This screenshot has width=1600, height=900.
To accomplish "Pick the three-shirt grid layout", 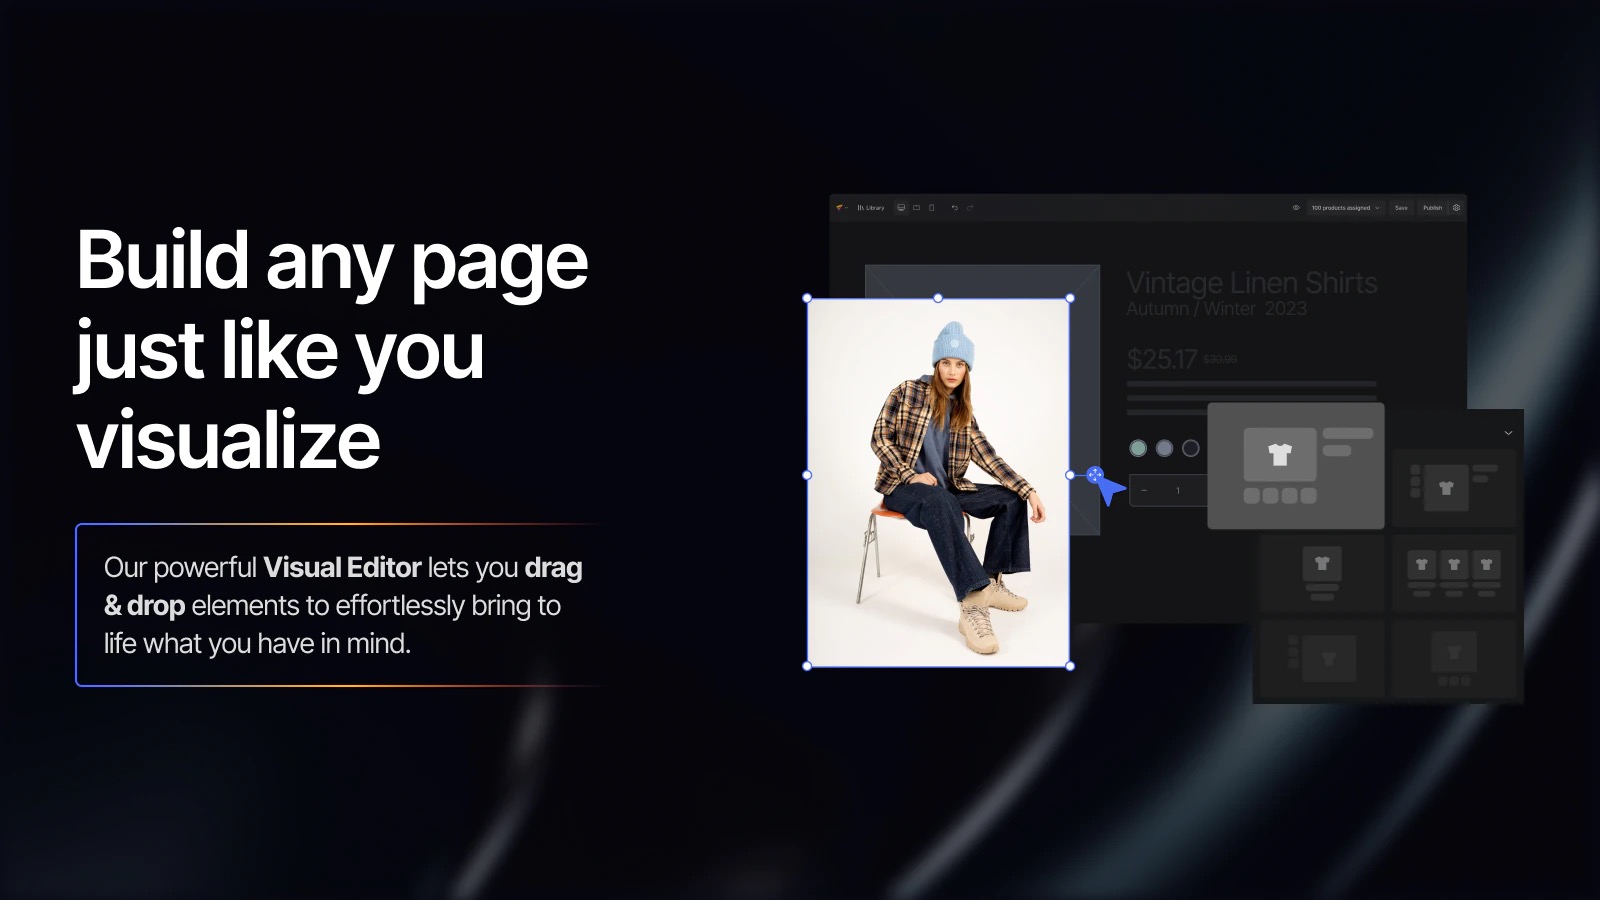I will [x=1454, y=573].
